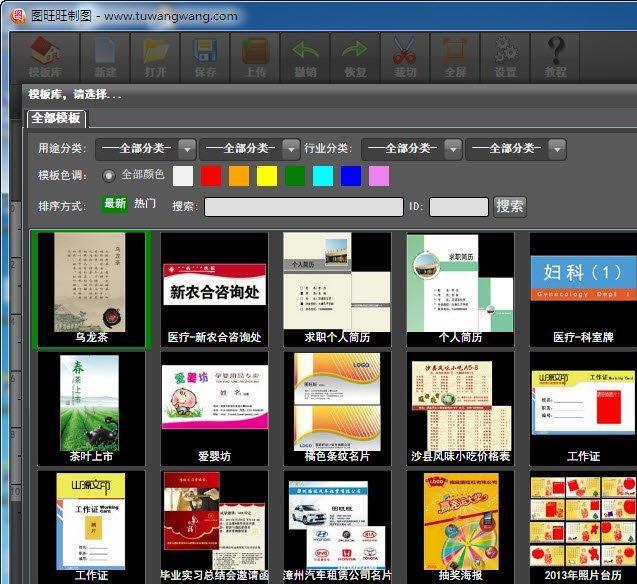The image size is (637, 584).
Task: Select the 全部颜色 radio button
Action: [x=108, y=175]
